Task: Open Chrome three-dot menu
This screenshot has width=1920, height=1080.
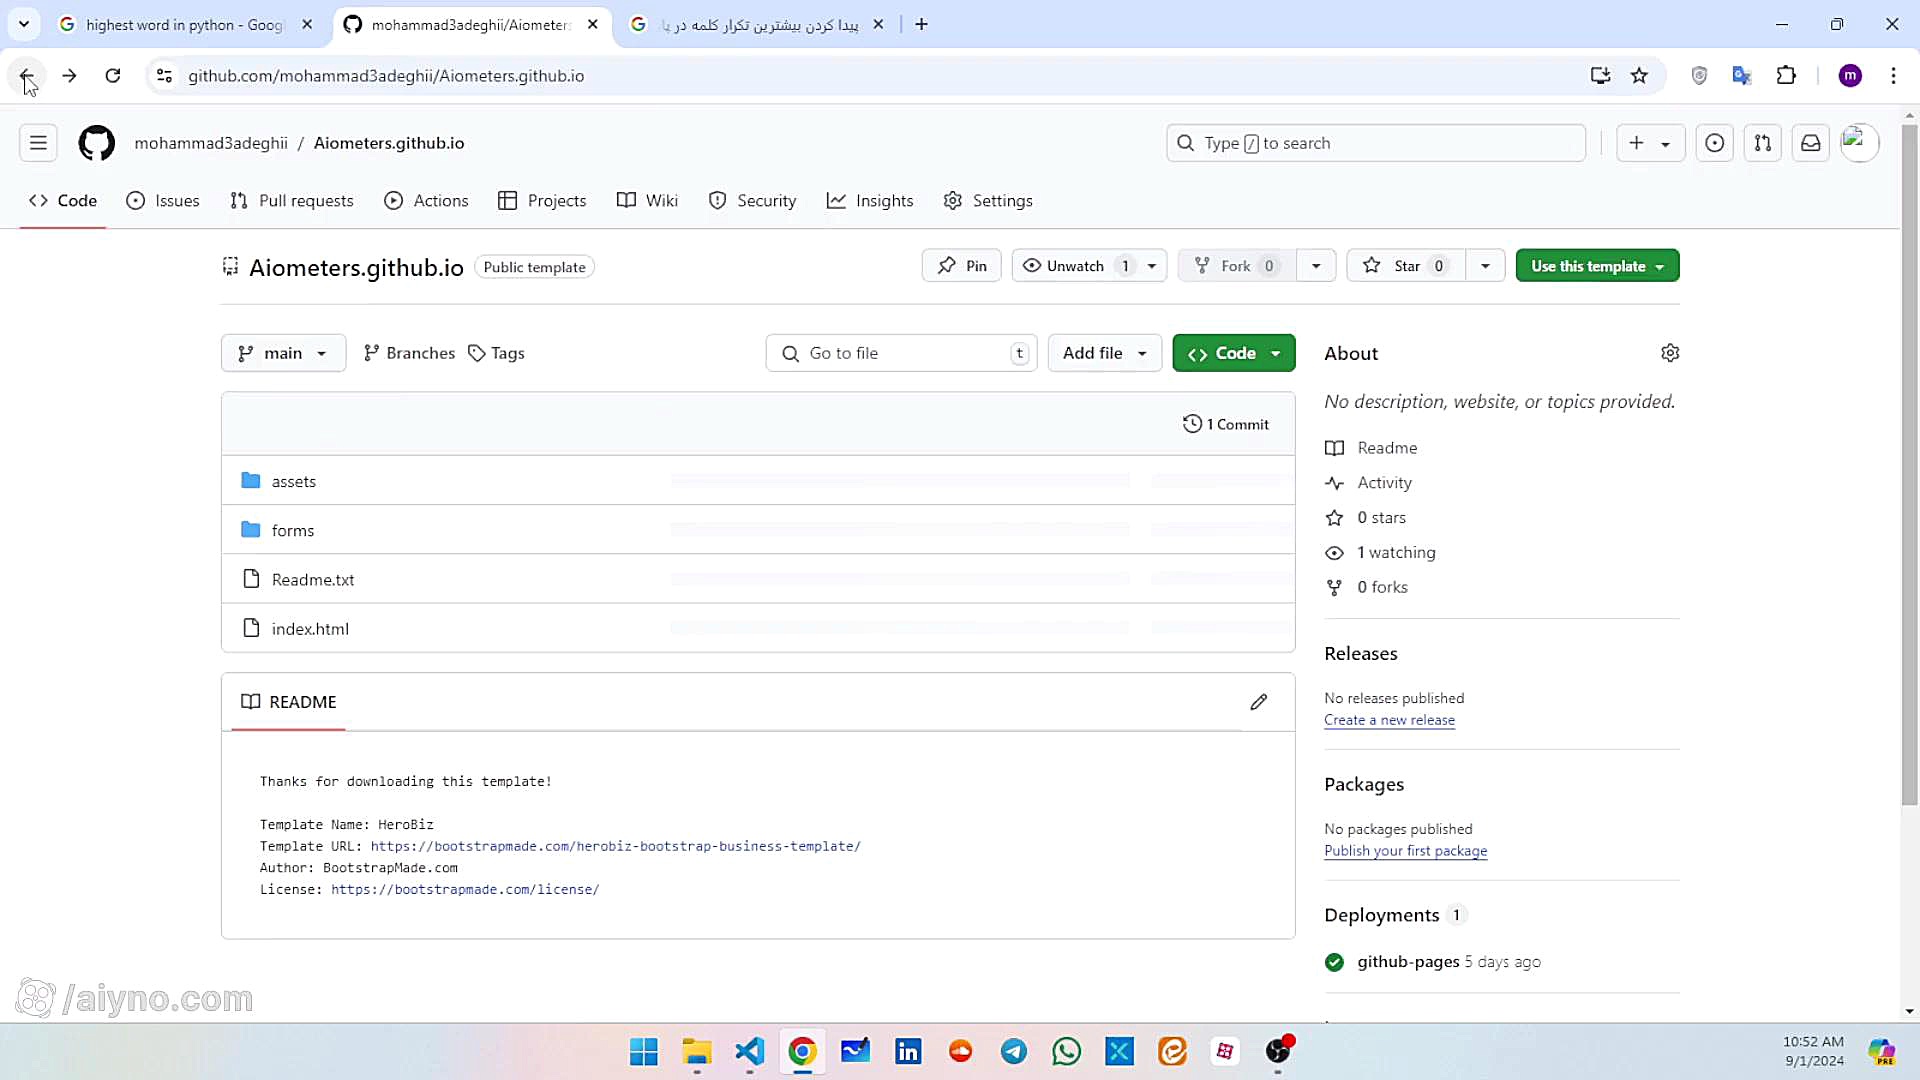Action: 1893,76
